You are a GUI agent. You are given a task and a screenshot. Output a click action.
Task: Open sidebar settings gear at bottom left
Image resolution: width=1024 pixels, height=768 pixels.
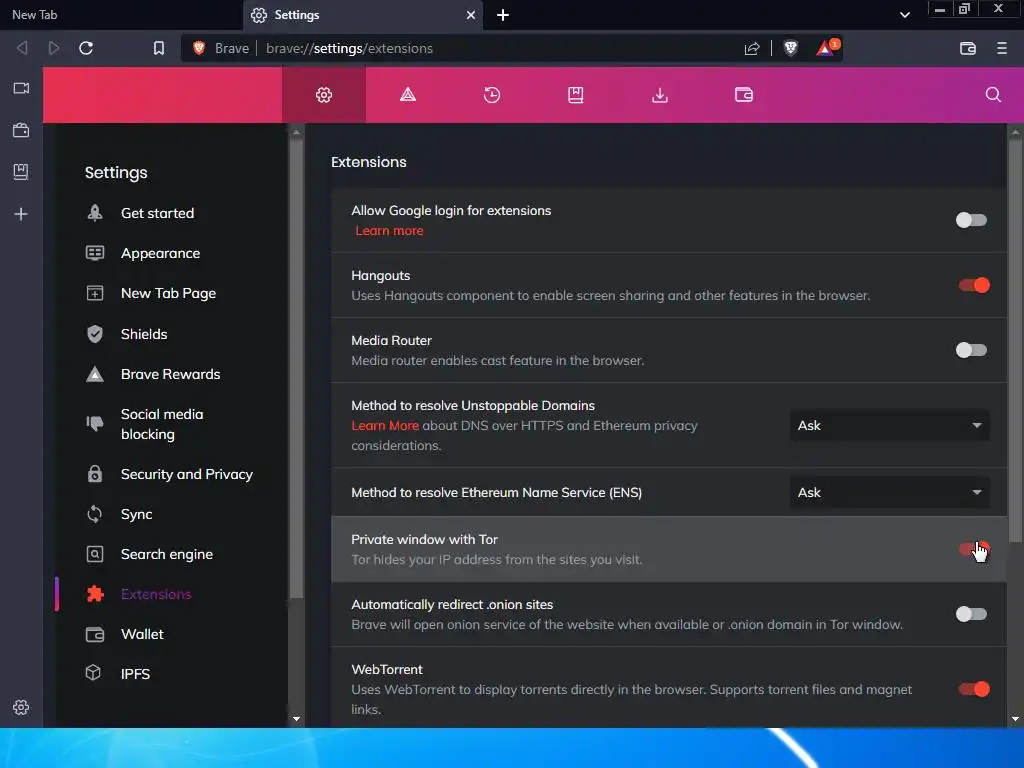pos(21,707)
